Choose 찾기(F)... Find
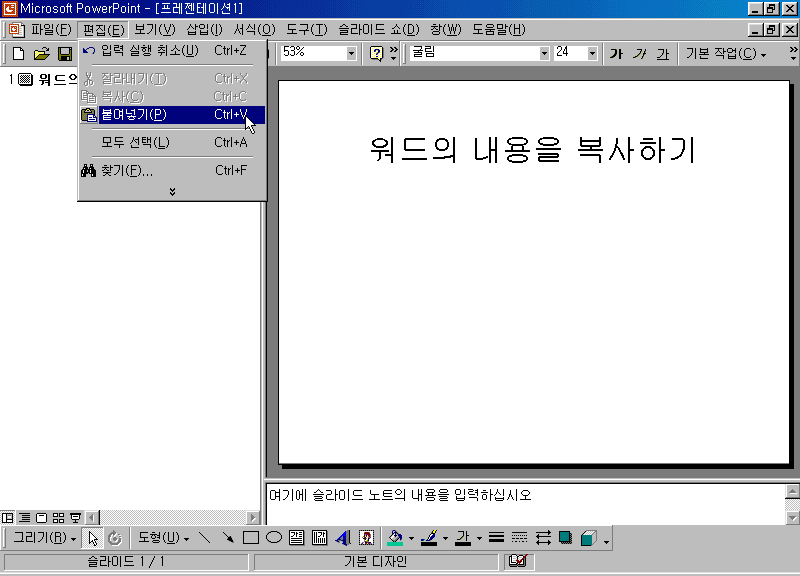 [172, 170]
